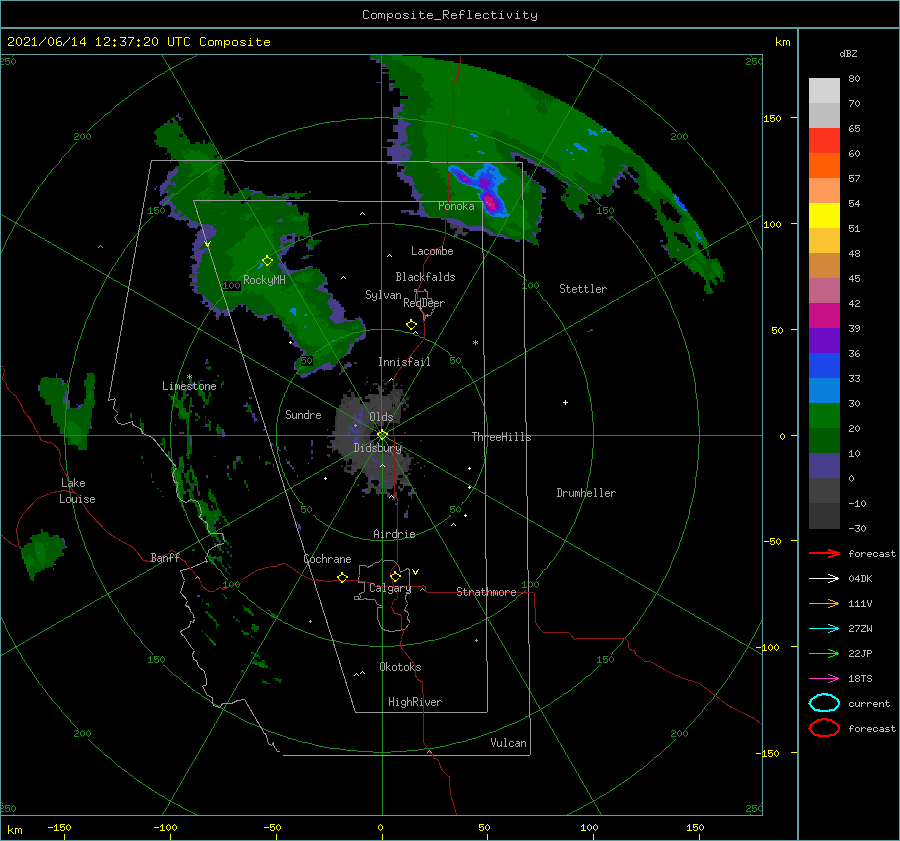This screenshot has width=900, height=841.
Task: Click the Blackfalds label
Action: click(425, 277)
